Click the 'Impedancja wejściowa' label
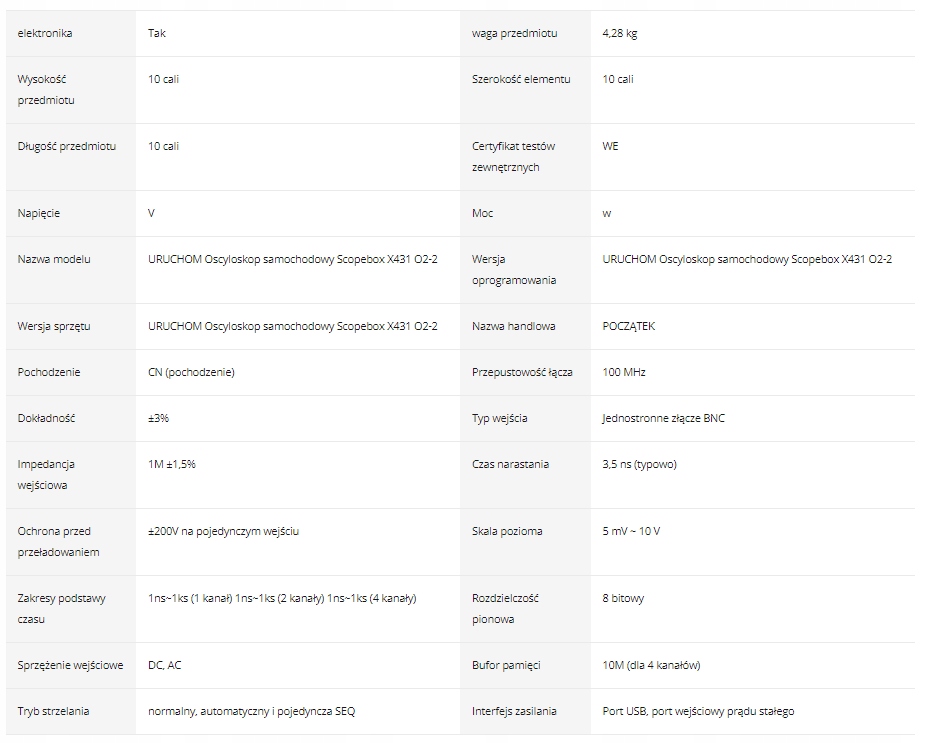925x743 pixels. click(x=47, y=474)
